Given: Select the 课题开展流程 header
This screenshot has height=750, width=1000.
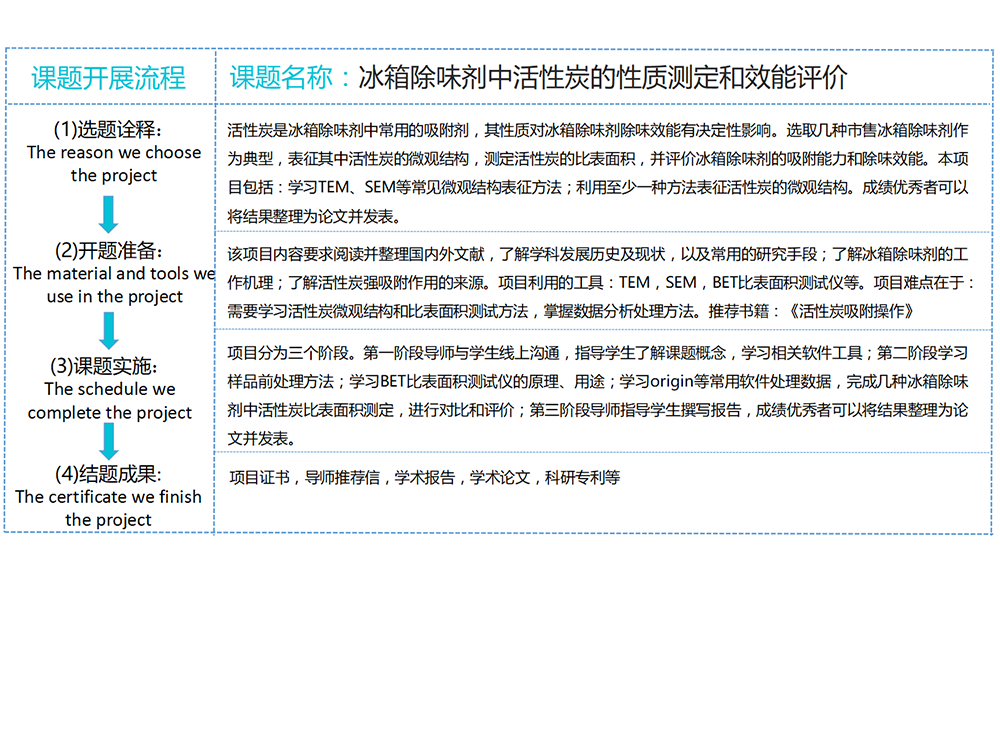Looking at the screenshot, I should [108, 78].
